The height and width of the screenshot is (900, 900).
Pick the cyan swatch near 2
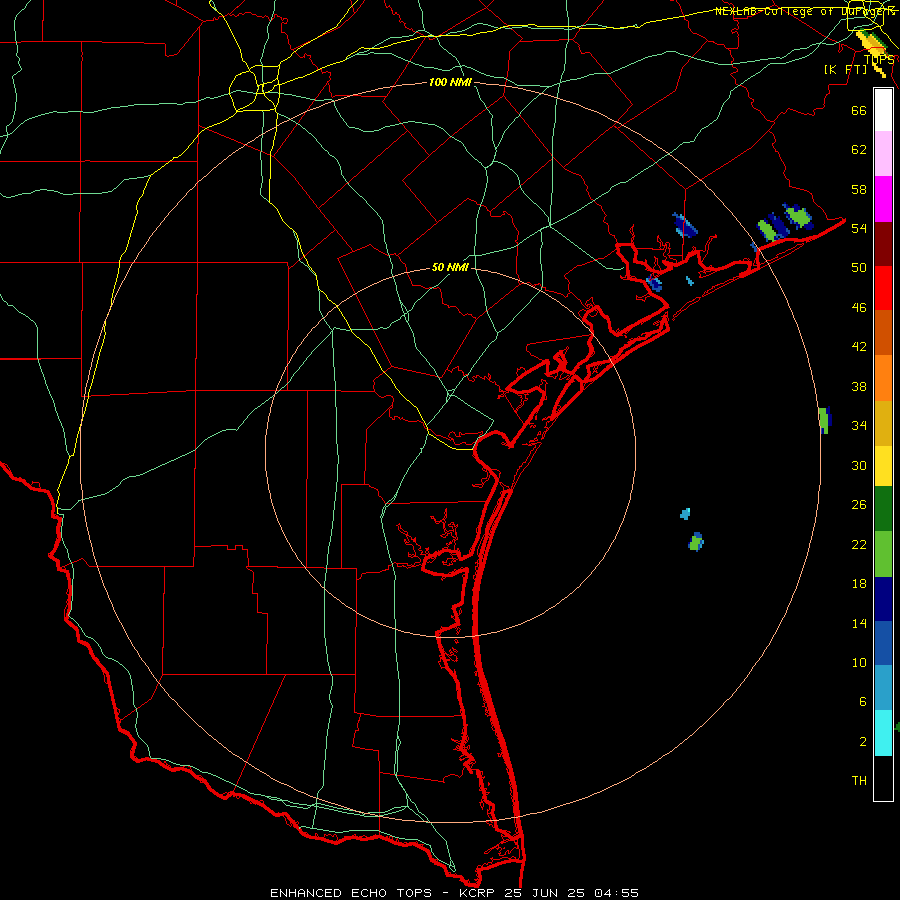[883, 734]
